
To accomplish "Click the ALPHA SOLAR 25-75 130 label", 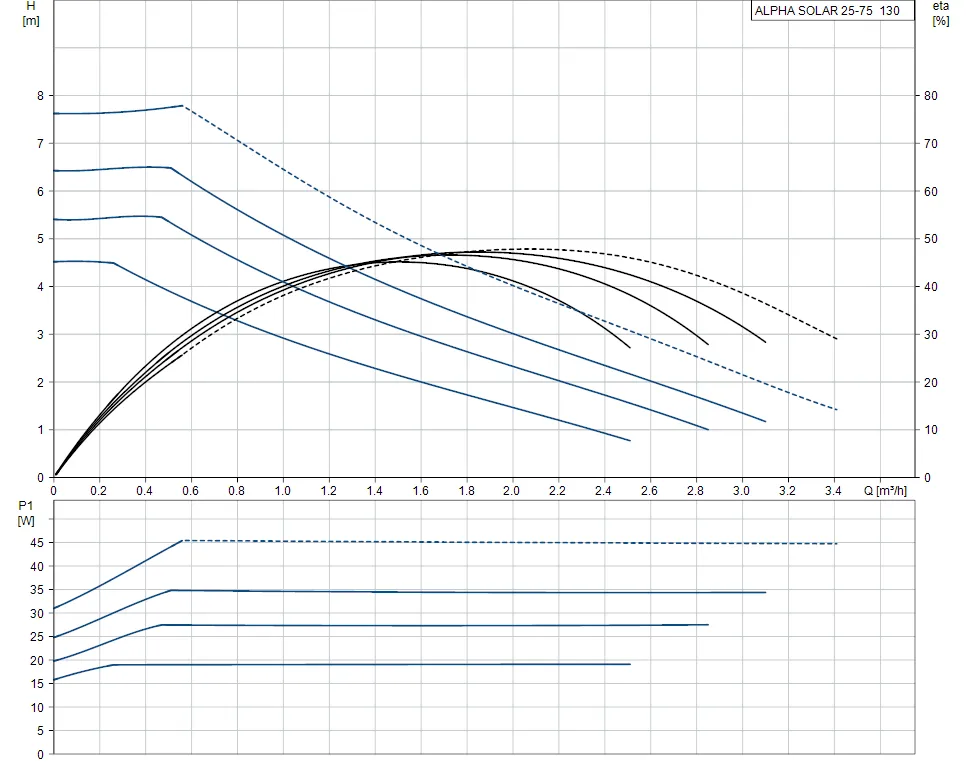I will pos(832,12).
